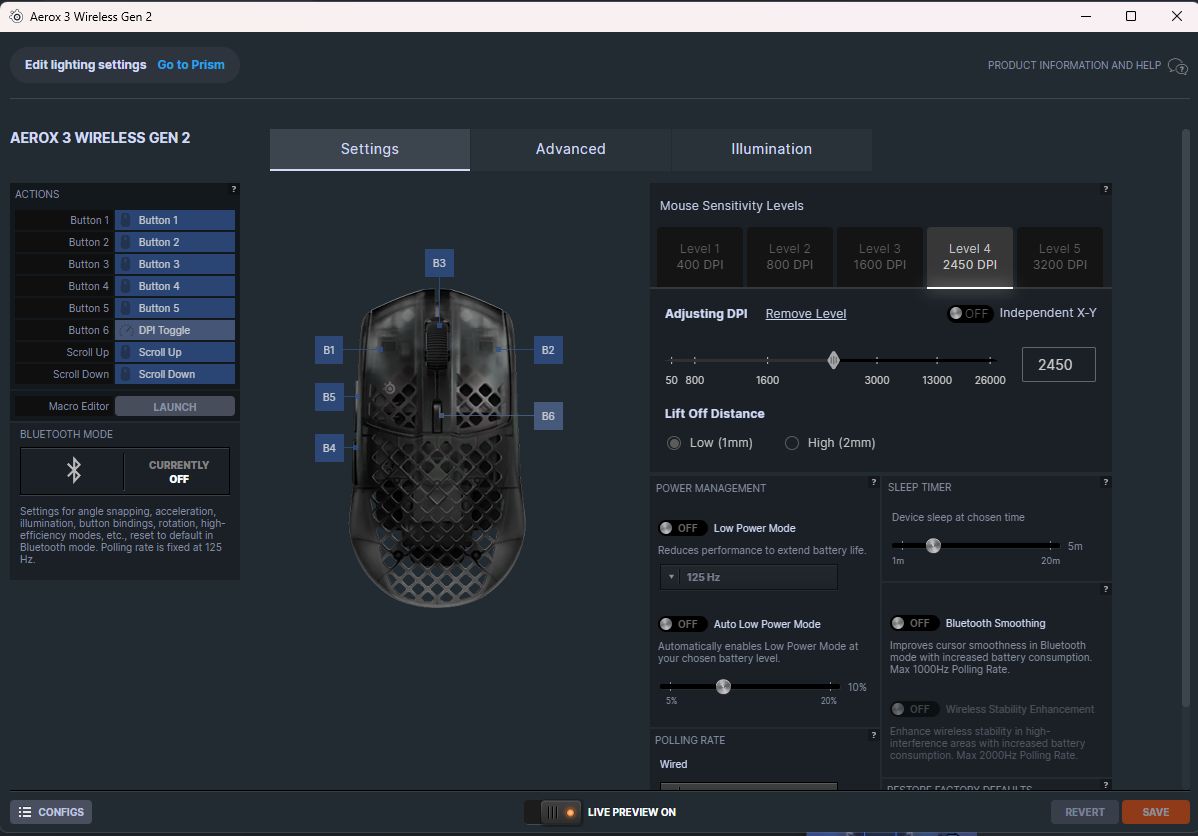Switch to the Advanced tab

point(571,149)
